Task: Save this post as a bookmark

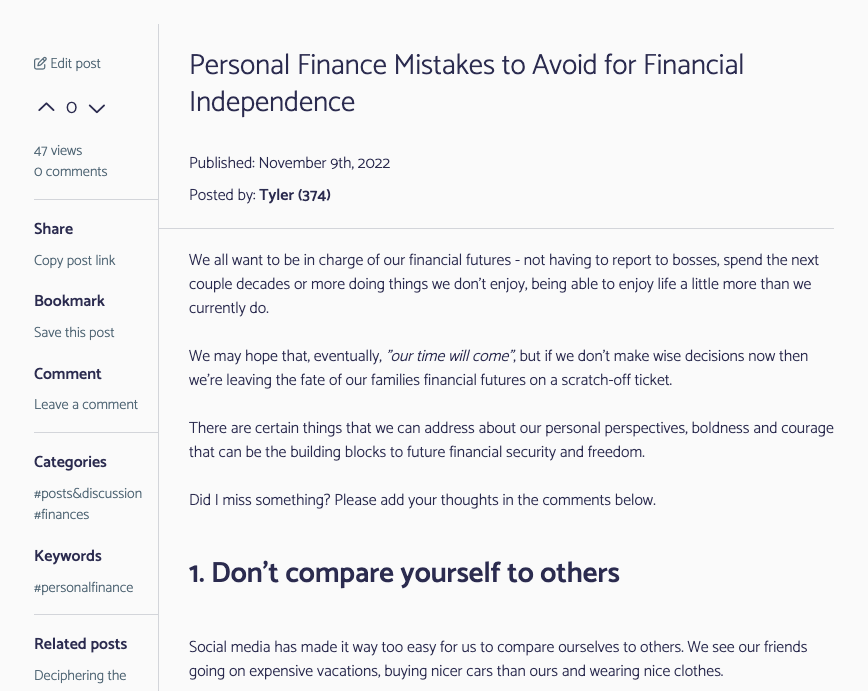Action: pos(74,332)
